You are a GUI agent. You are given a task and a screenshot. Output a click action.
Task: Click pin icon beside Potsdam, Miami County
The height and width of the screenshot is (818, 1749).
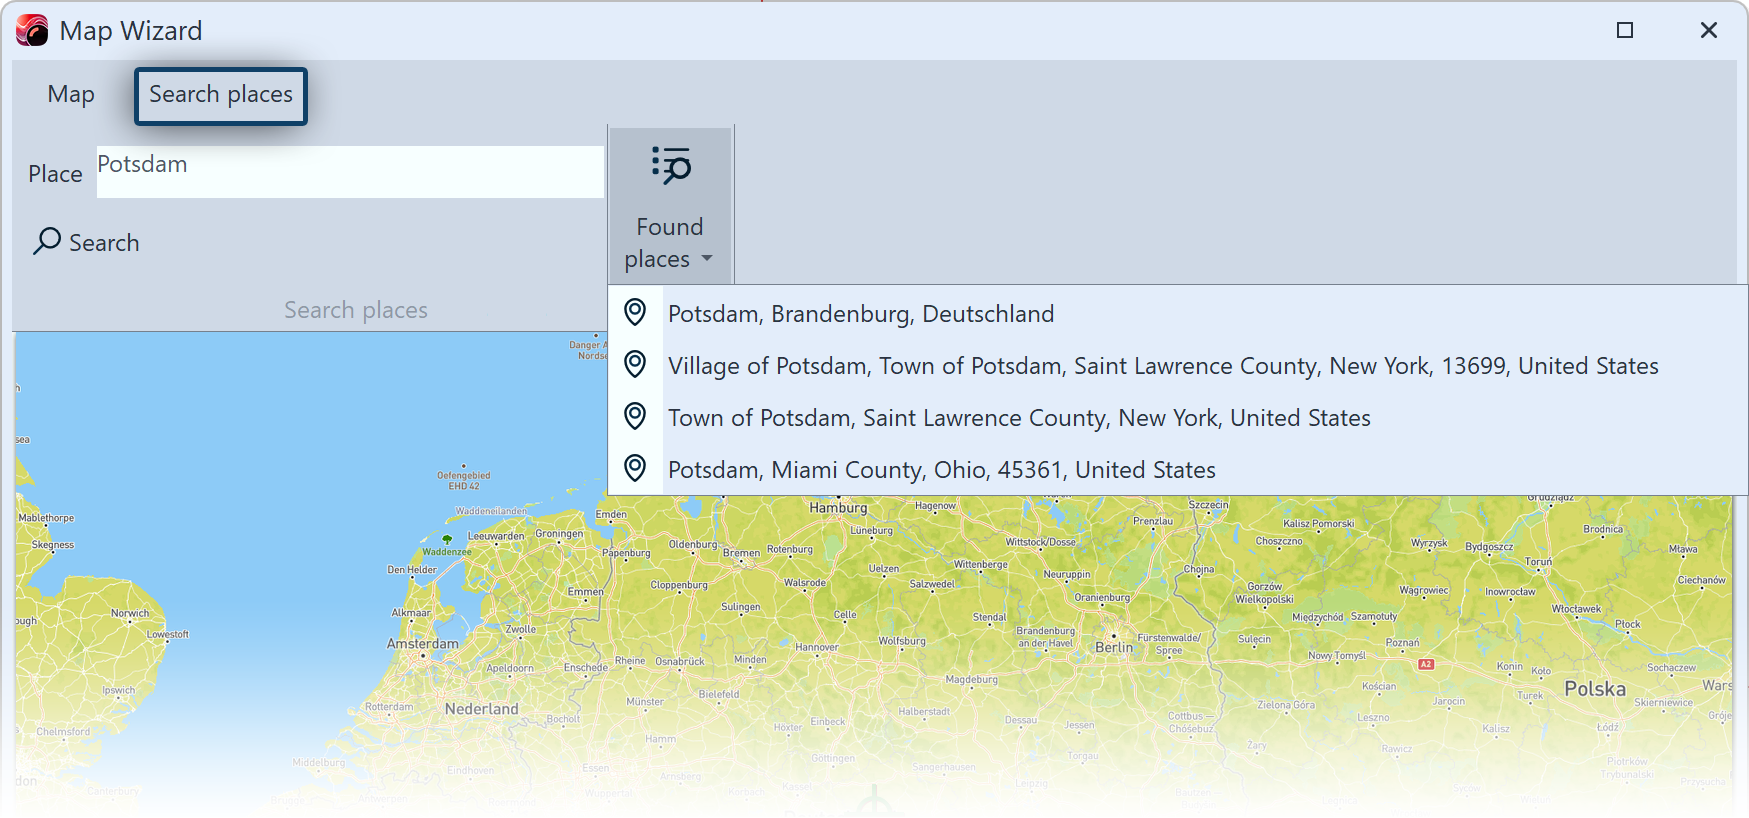(635, 468)
